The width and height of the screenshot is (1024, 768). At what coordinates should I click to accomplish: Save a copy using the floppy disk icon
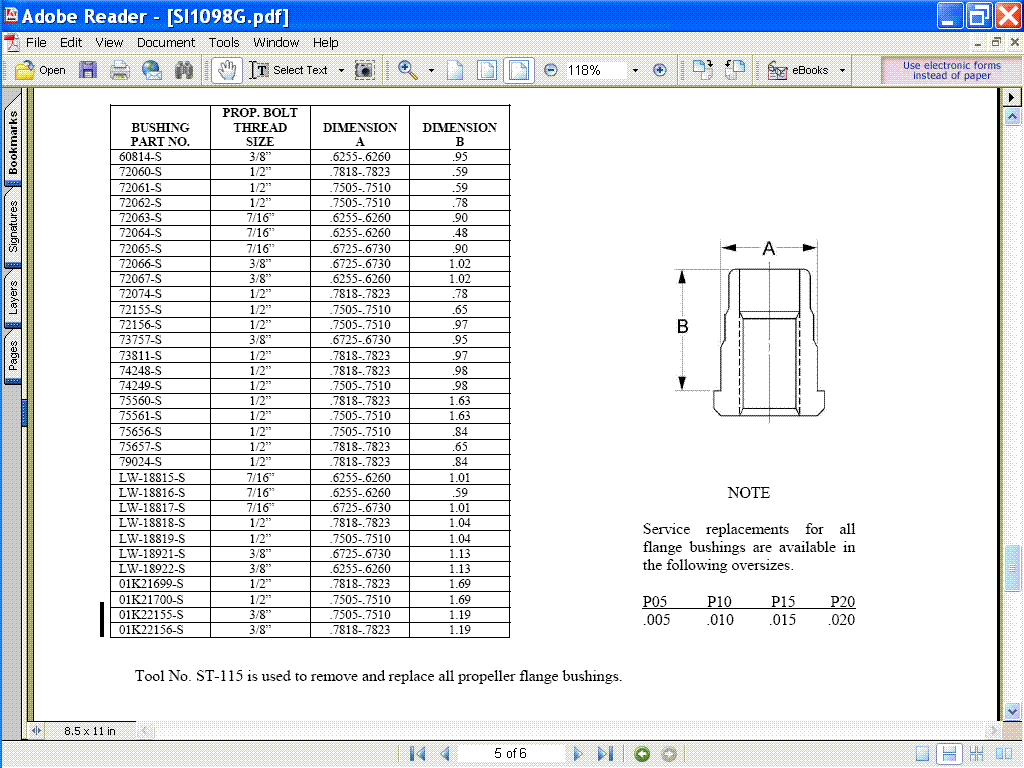pos(88,70)
